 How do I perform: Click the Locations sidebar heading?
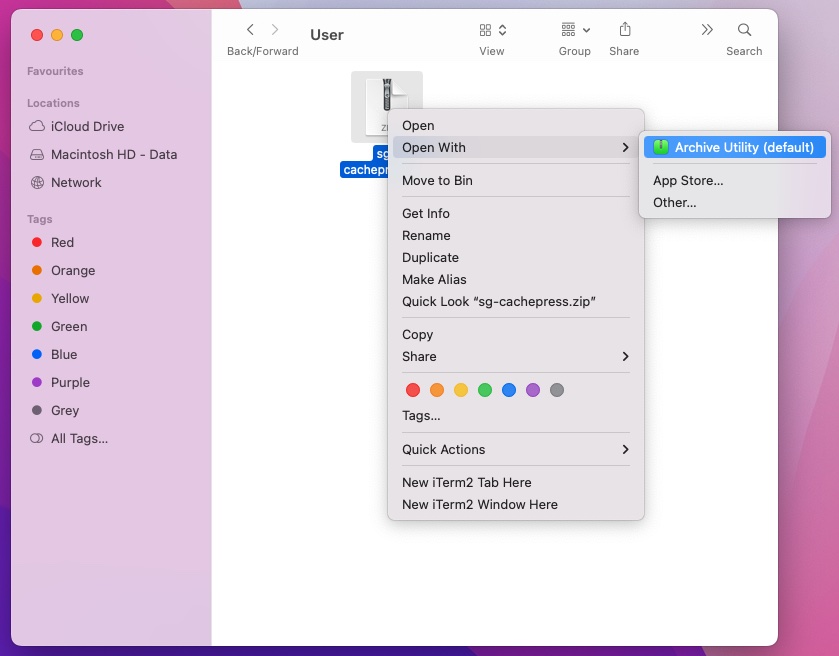tap(53, 103)
